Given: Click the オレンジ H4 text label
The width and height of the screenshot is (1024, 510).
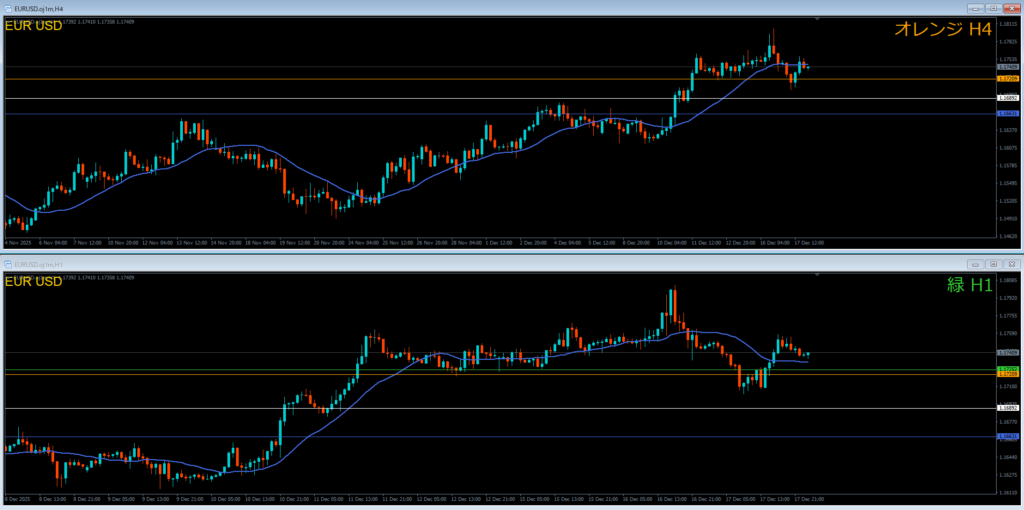Looking at the screenshot, I should (942, 30).
